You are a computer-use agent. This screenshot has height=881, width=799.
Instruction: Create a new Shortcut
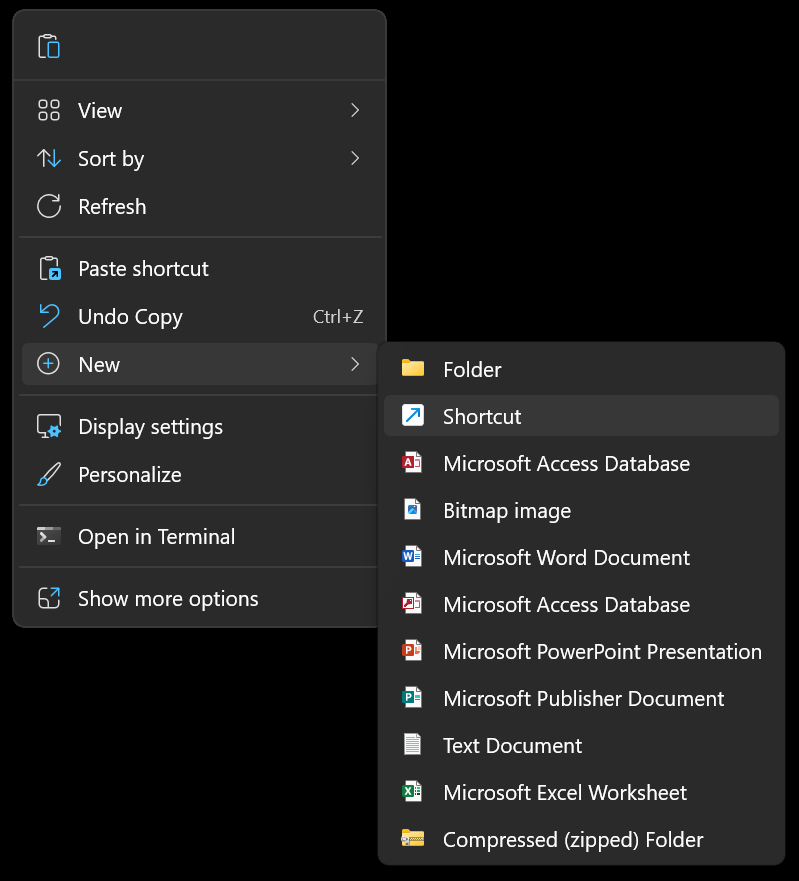click(482, 417)
